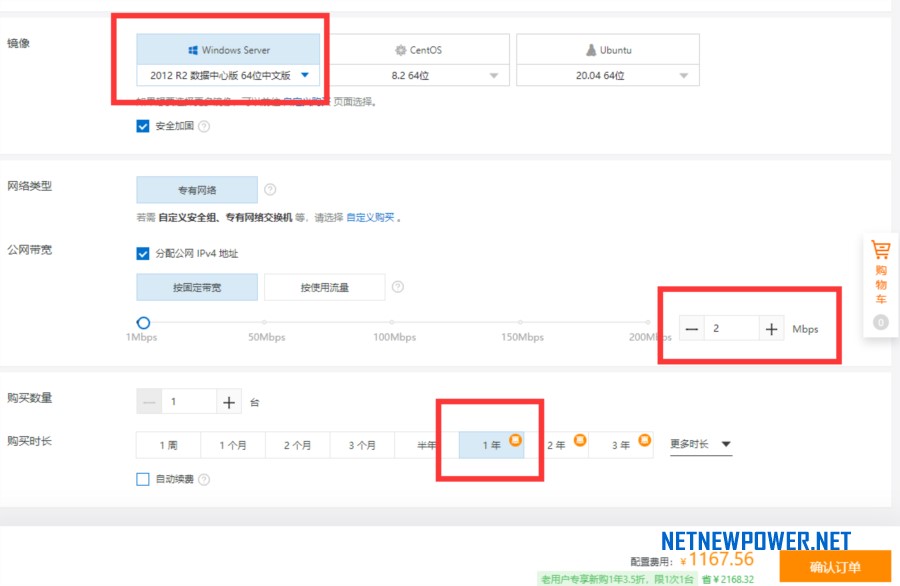Open help icon next to 专有网络
This screenshot has height=586, width=900.
[x=270, y=189]
